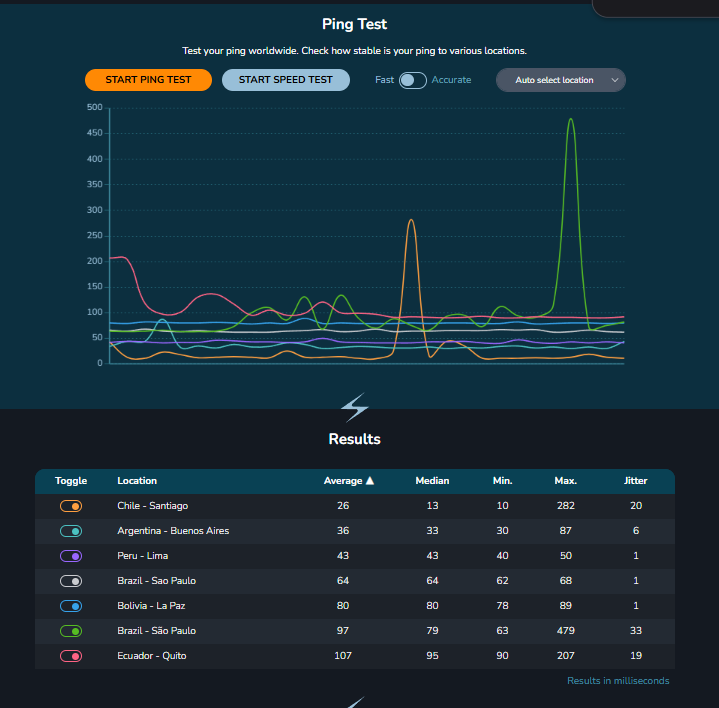
Task: Sort the table by Max. column
Action: (x=565, y=481)
